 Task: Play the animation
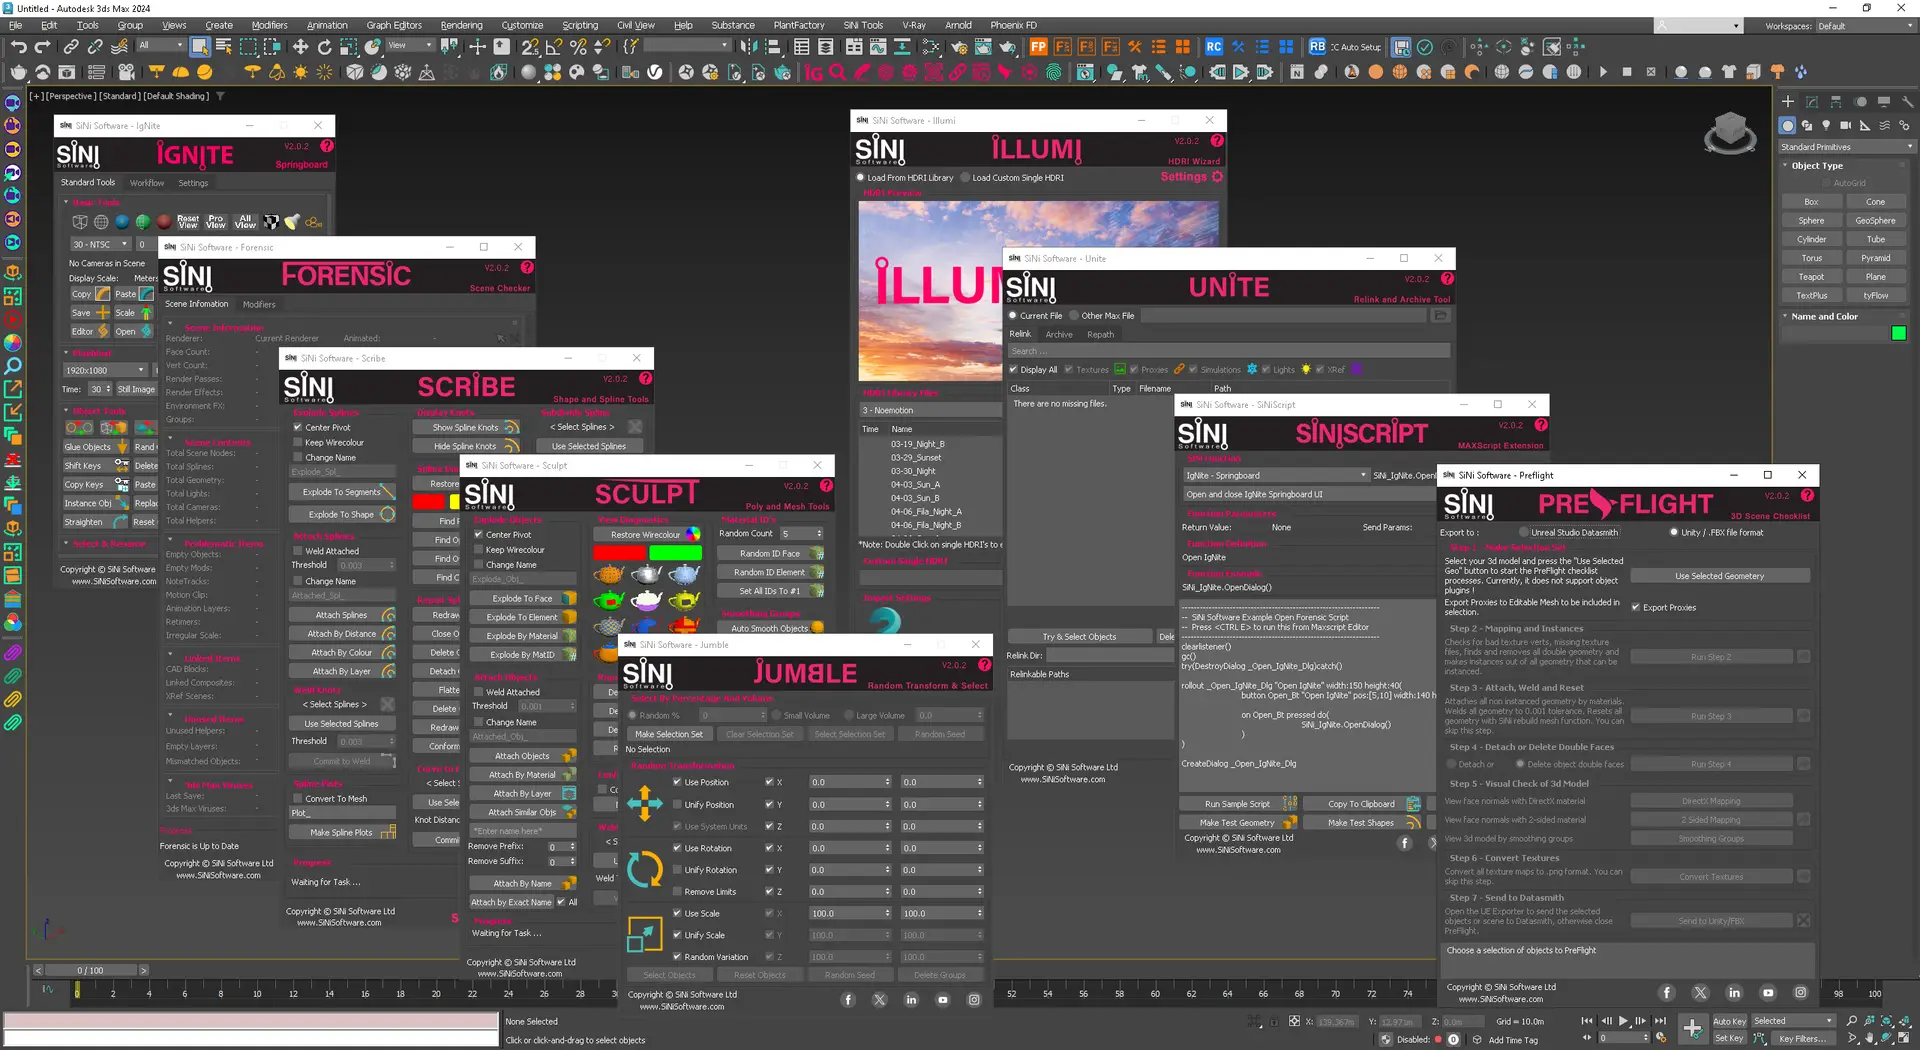[1623, 1021]
